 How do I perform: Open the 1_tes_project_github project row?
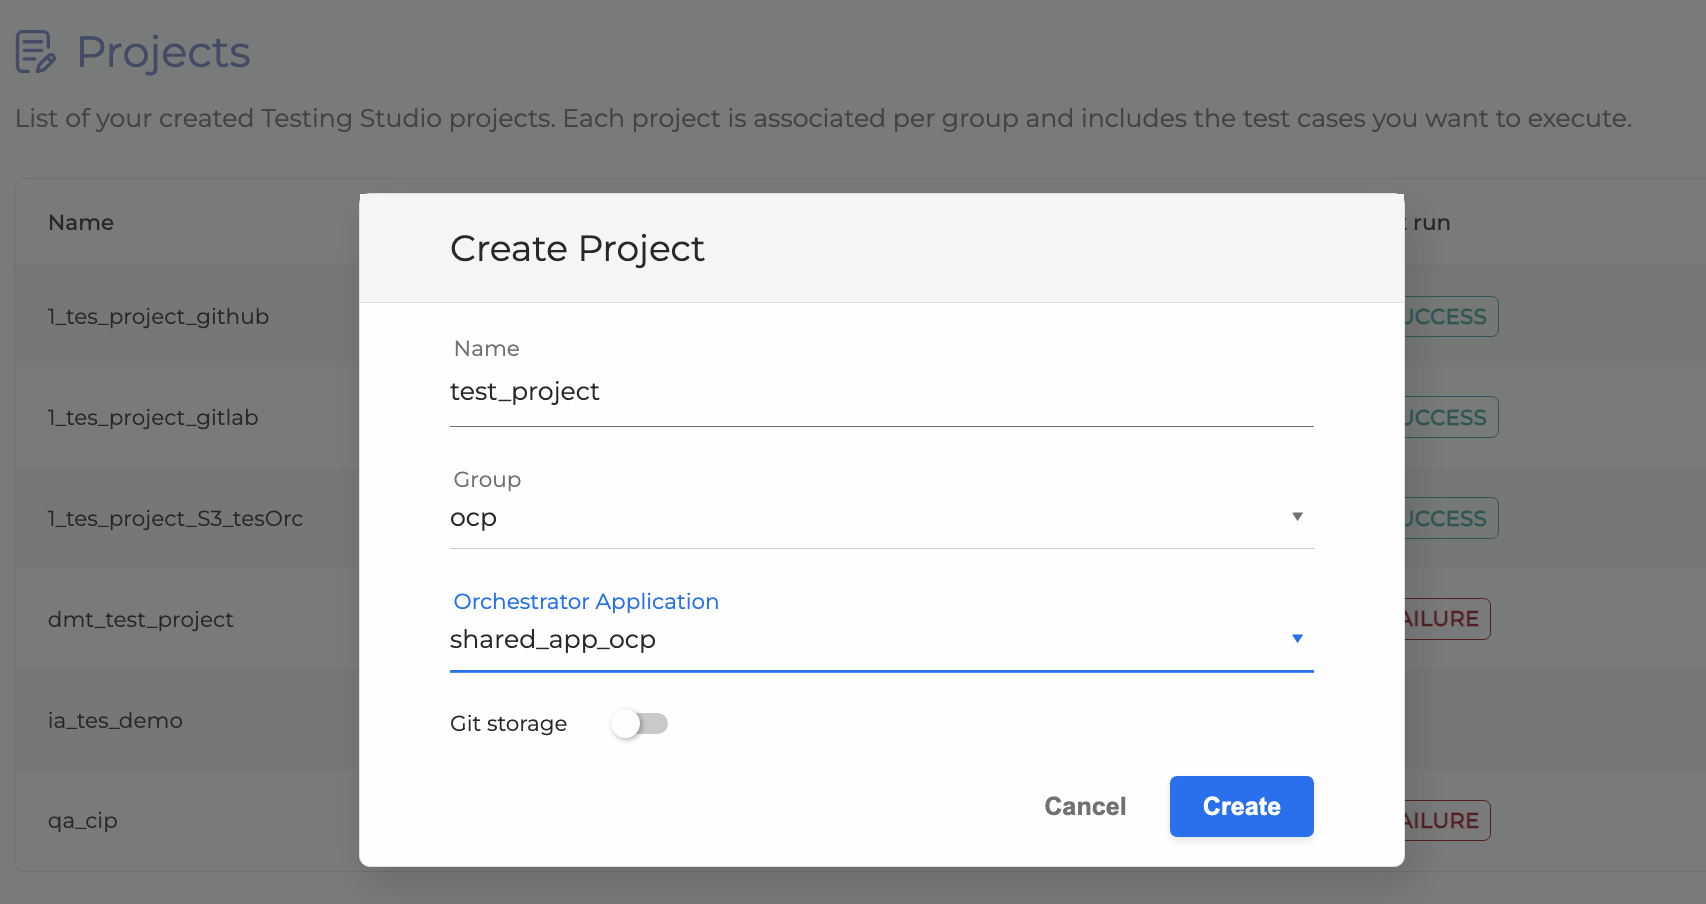click(158, 316)
